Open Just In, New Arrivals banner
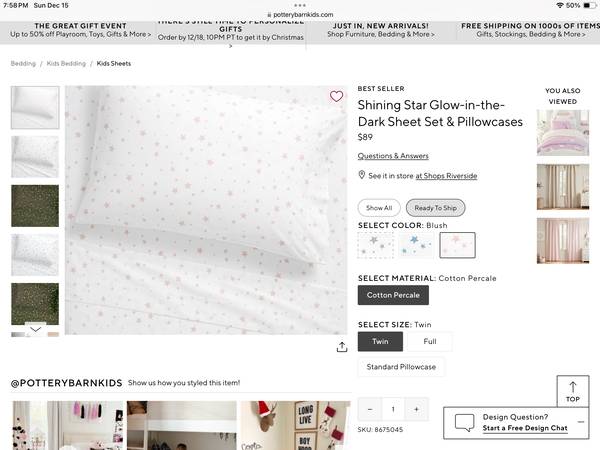This screenshot has height=450, width=600. coord(381,30)
